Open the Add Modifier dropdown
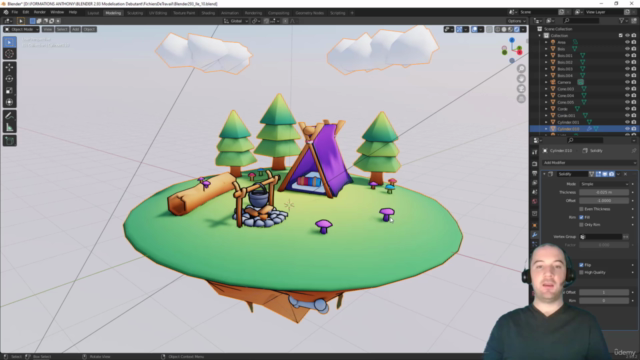640x360 pixels. click(589, 162)
